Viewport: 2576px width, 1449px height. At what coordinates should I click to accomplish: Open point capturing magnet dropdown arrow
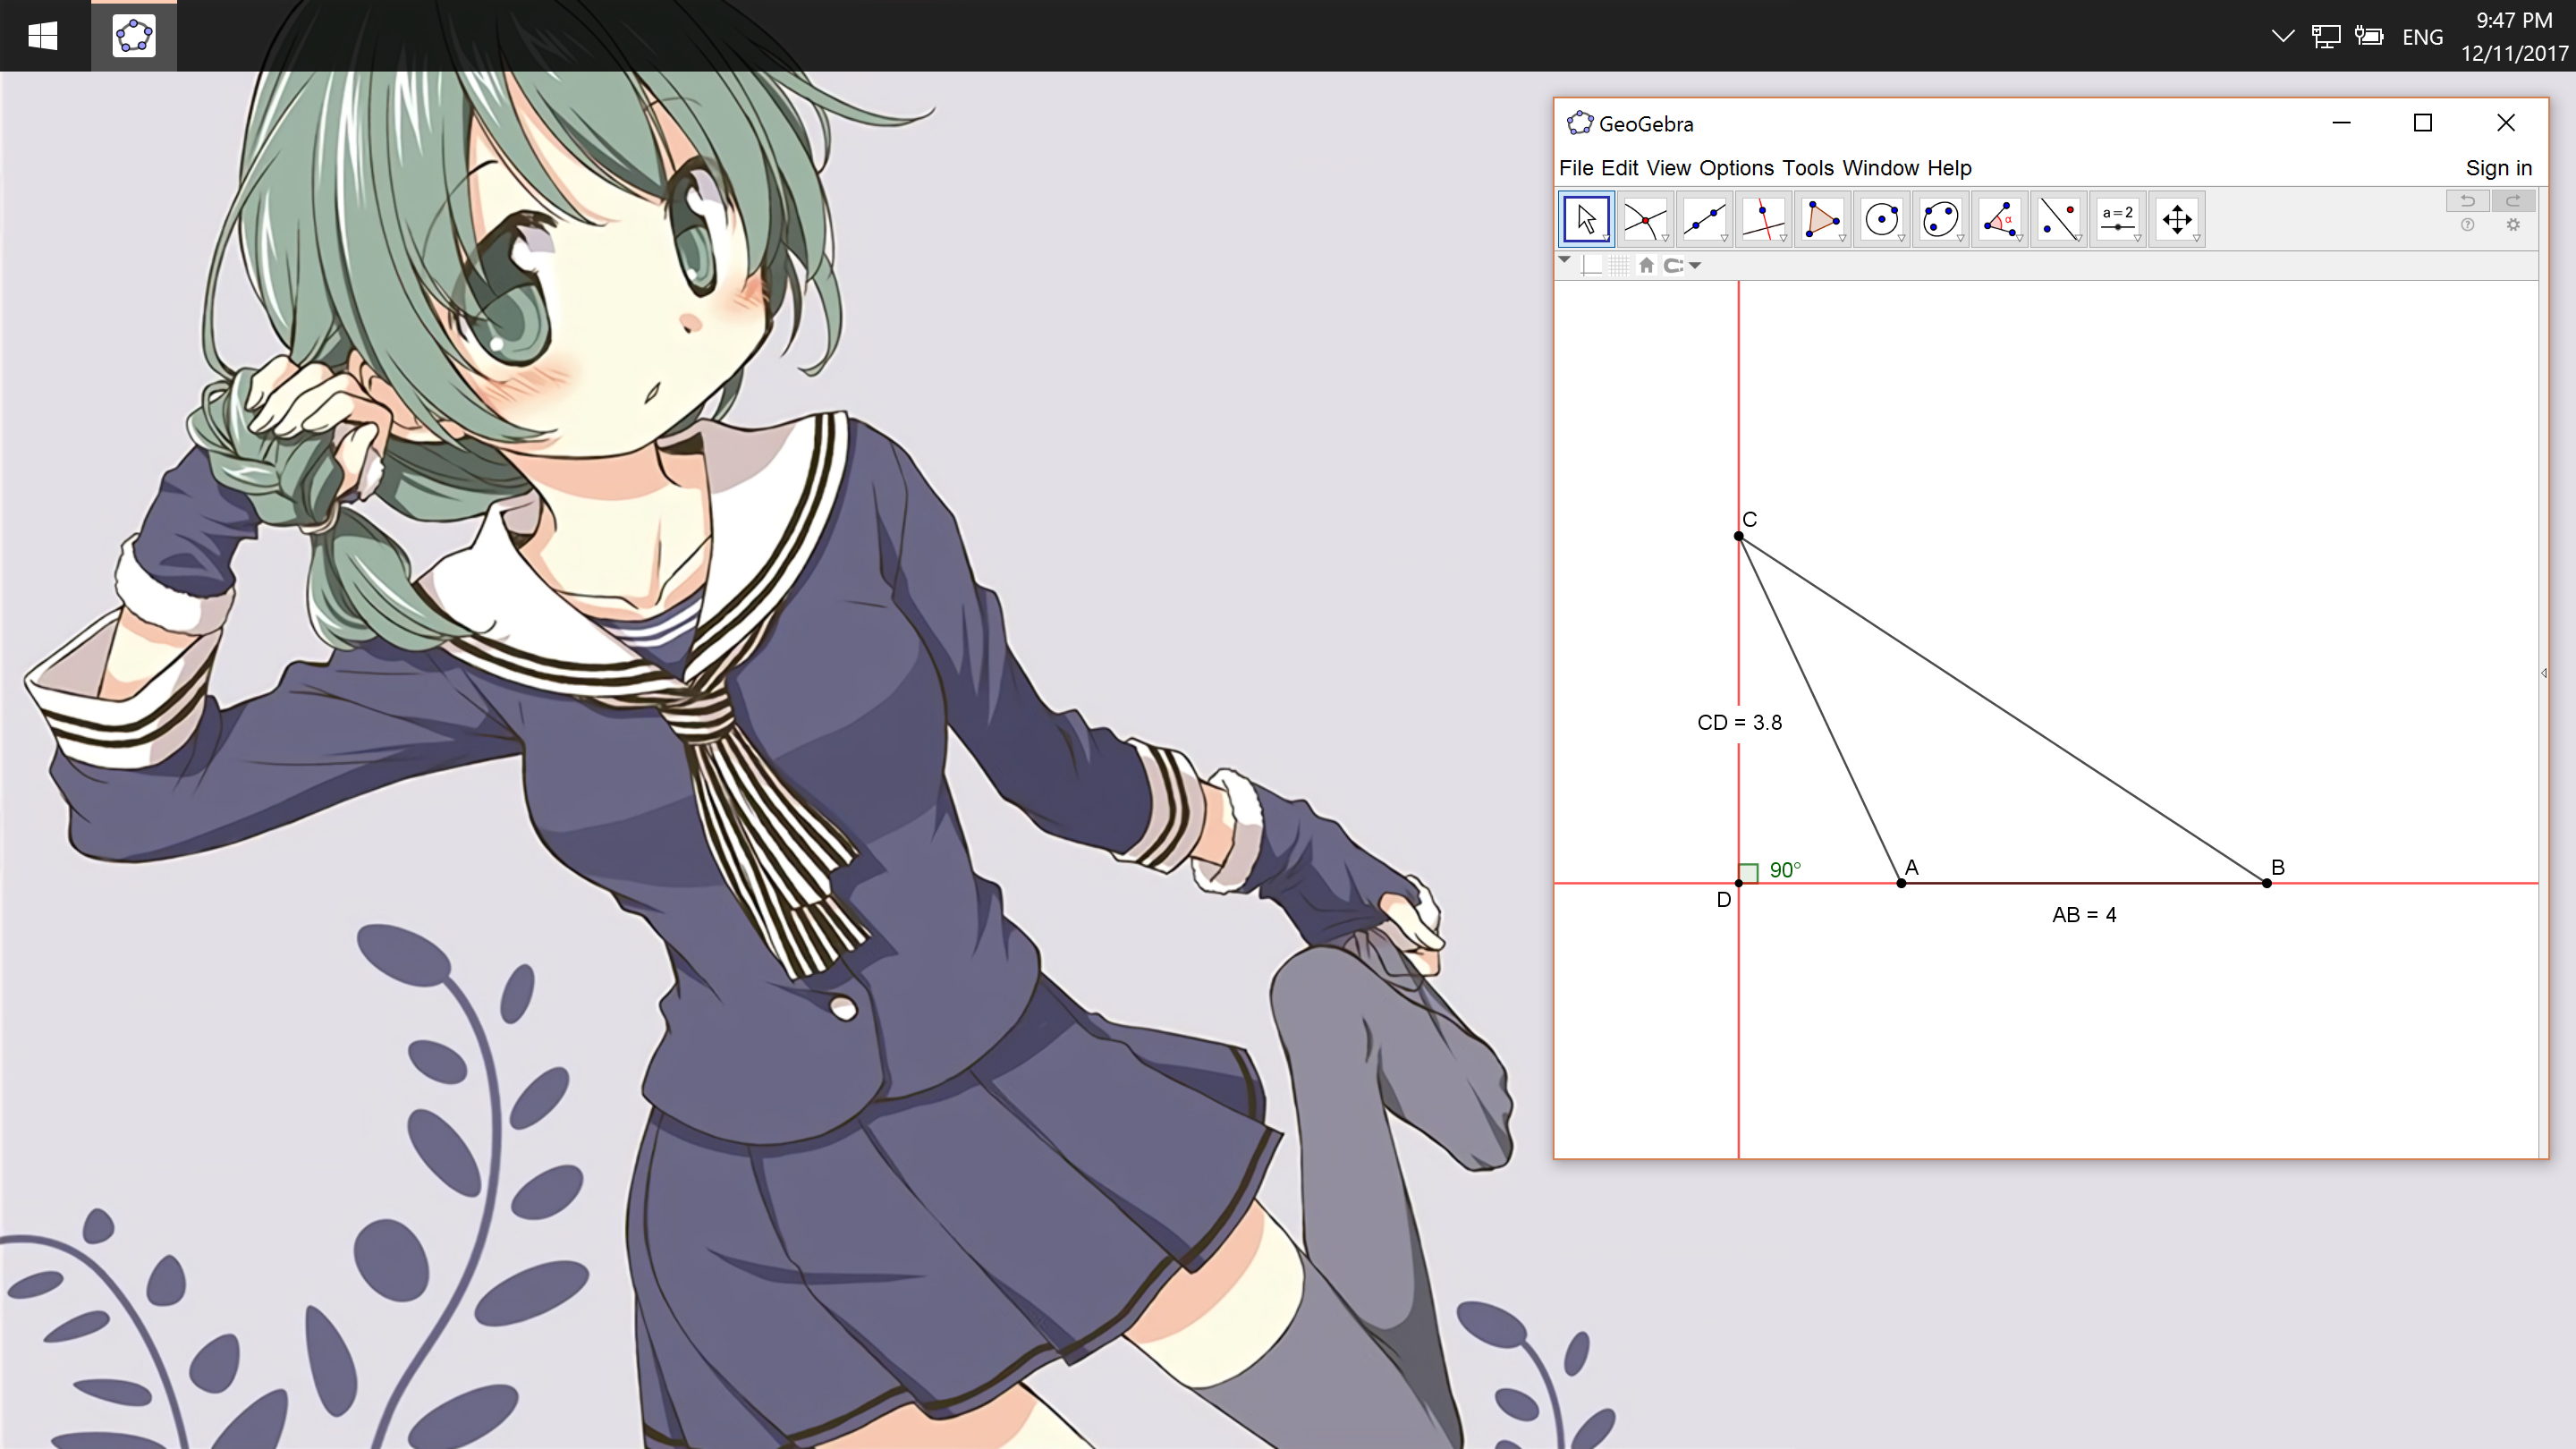tap(1695, 266)
